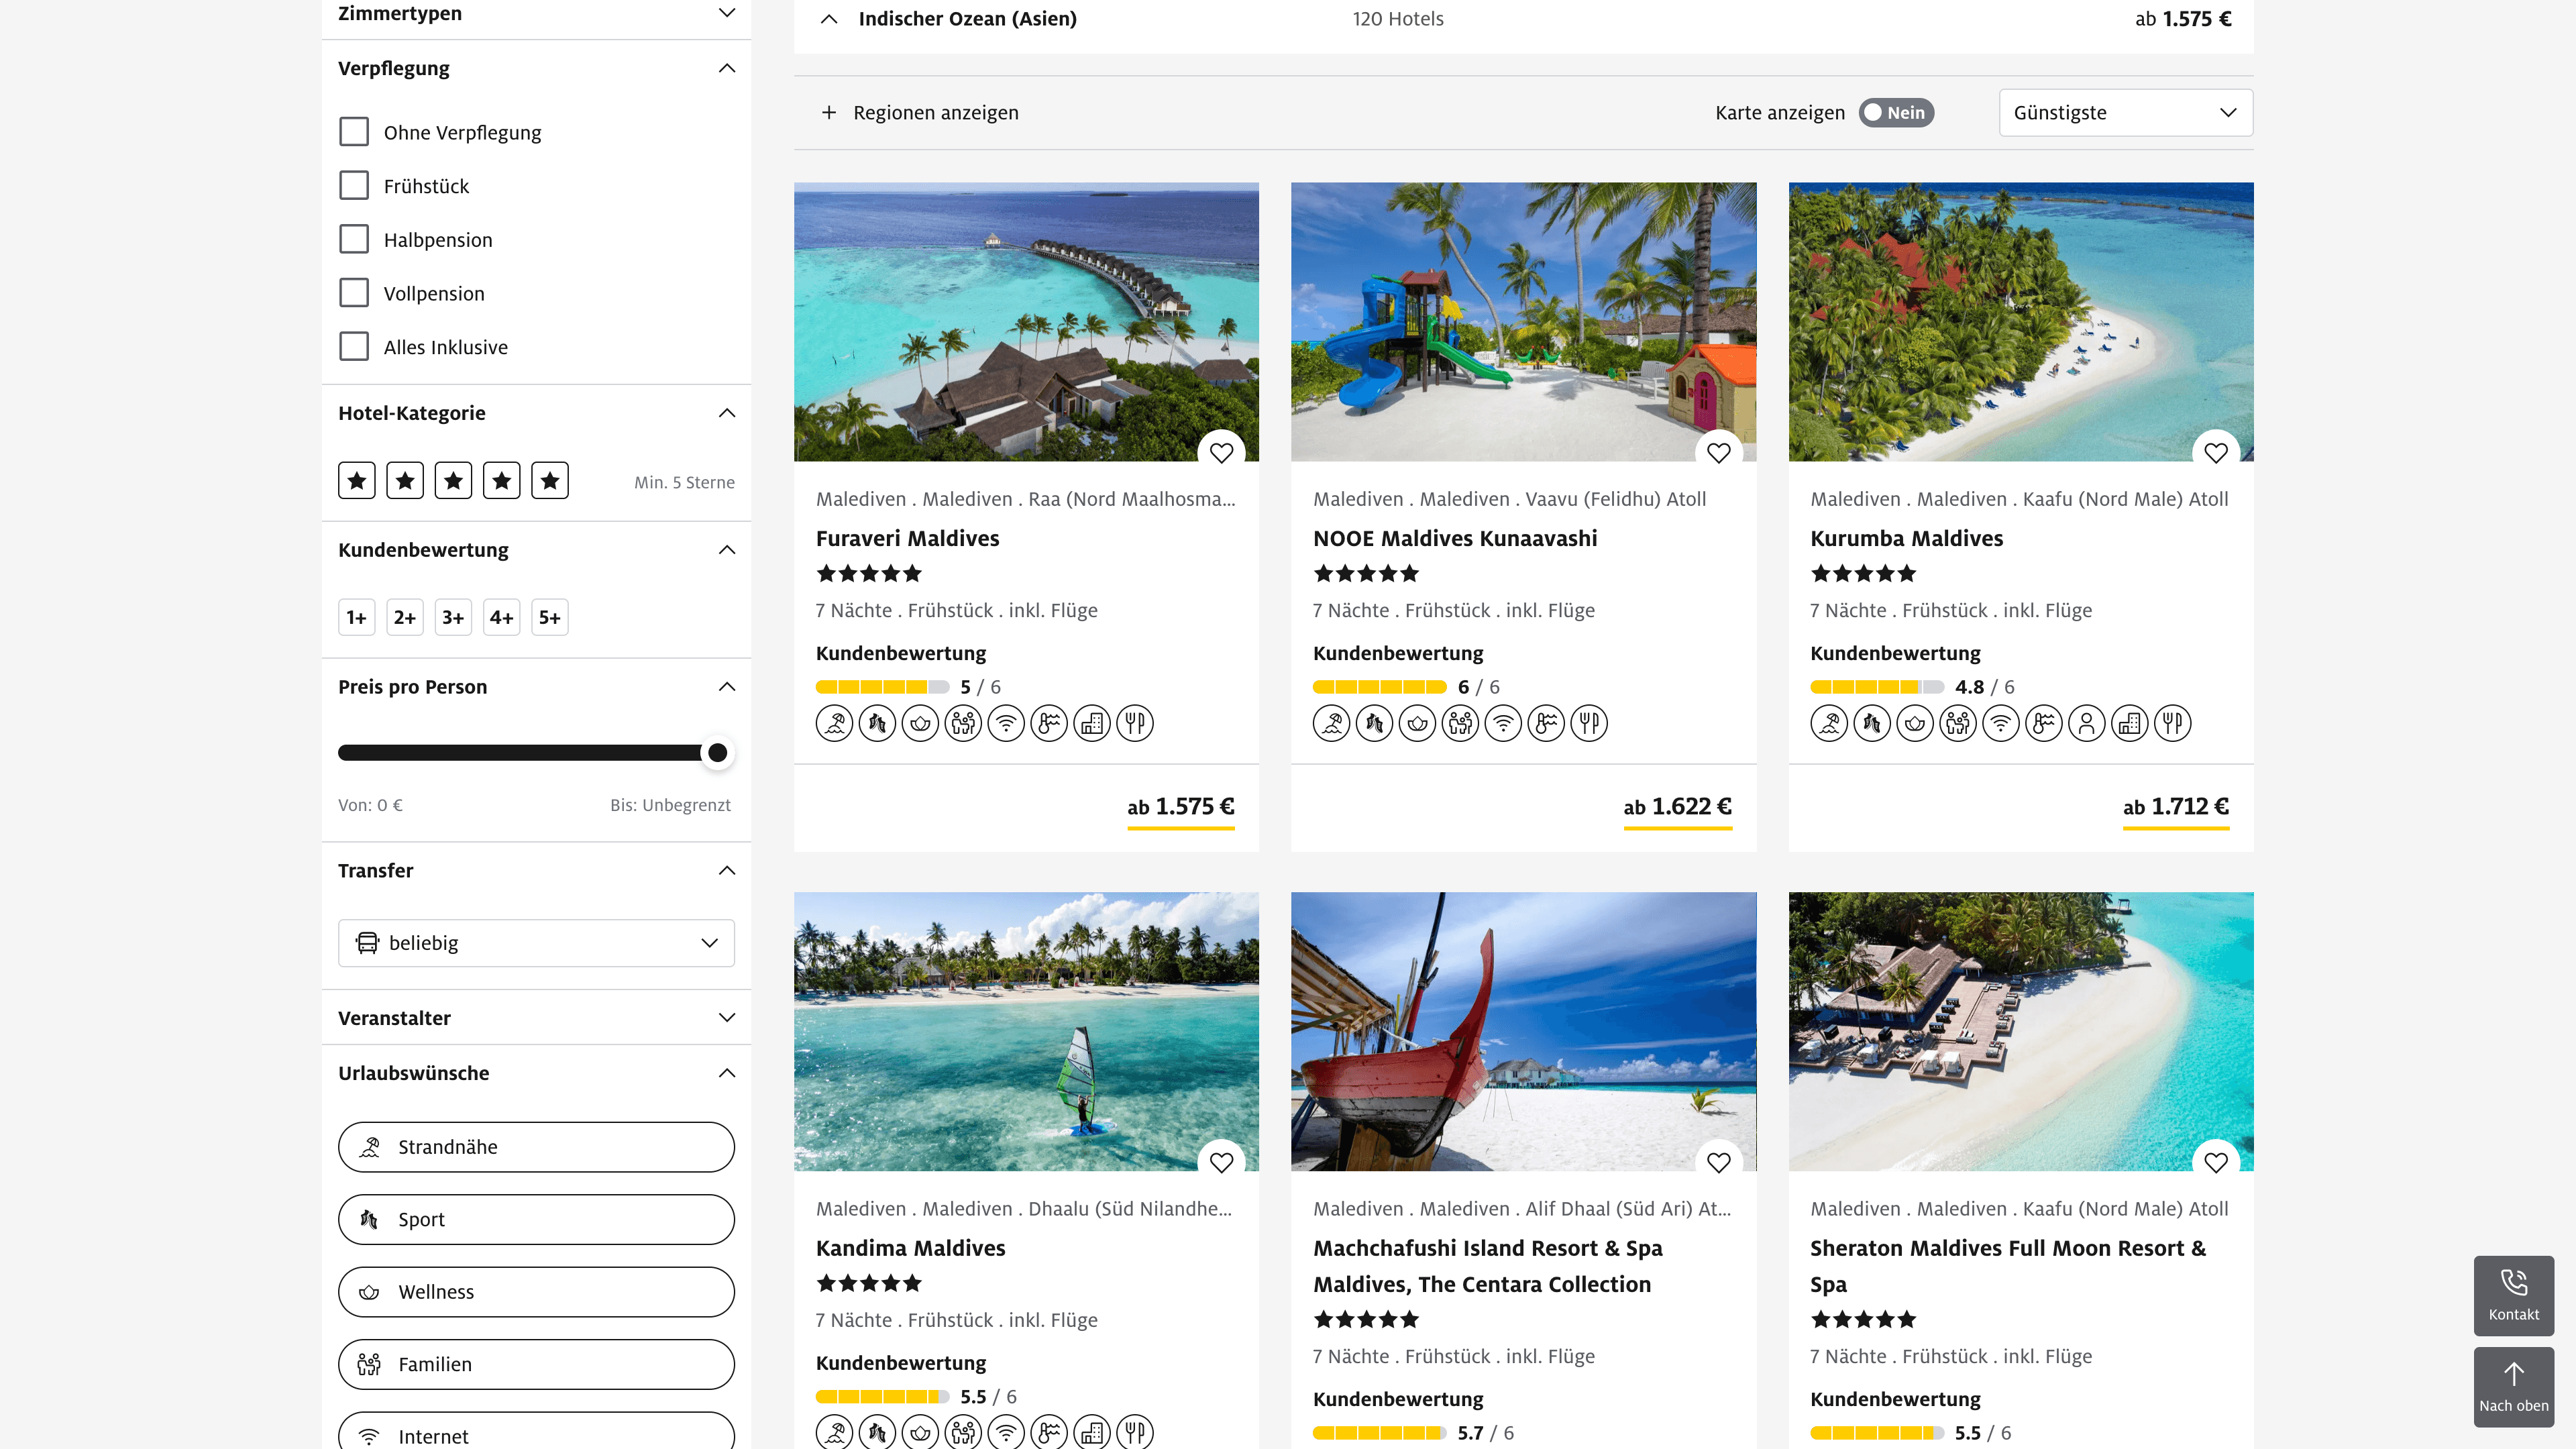Open Transfer beliebig dropdown

tap(536, 943)
